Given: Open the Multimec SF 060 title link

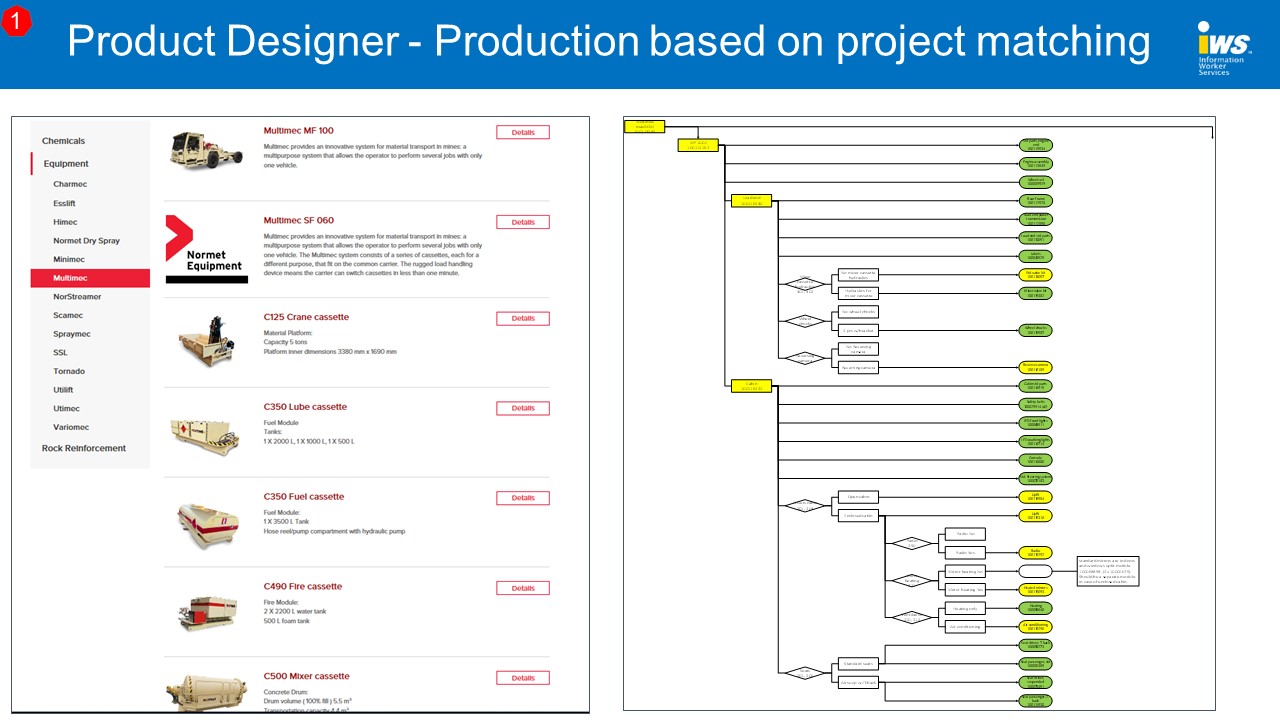Looking at the screenshot, I should coord(299,221).
